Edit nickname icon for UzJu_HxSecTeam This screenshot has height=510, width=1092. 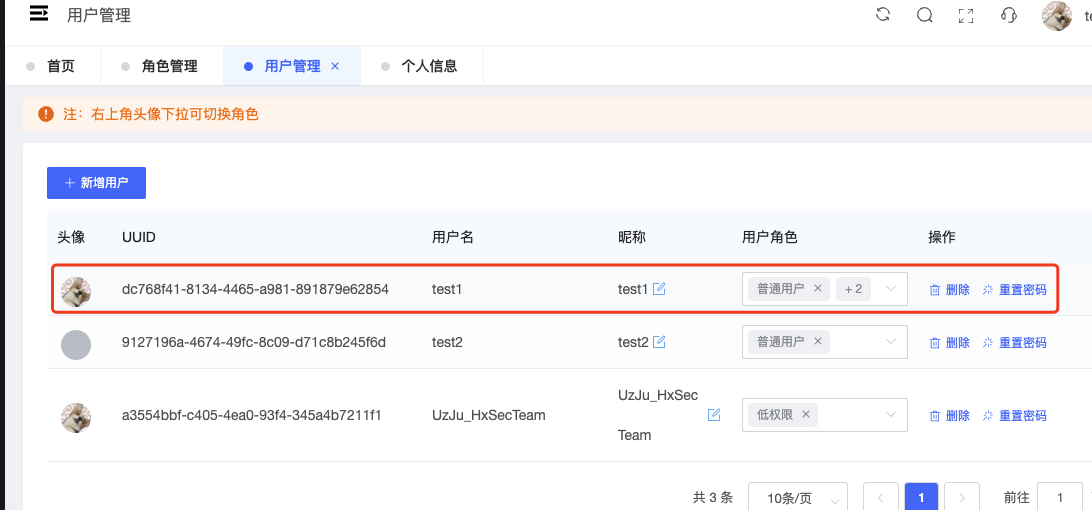click(714, 415)
